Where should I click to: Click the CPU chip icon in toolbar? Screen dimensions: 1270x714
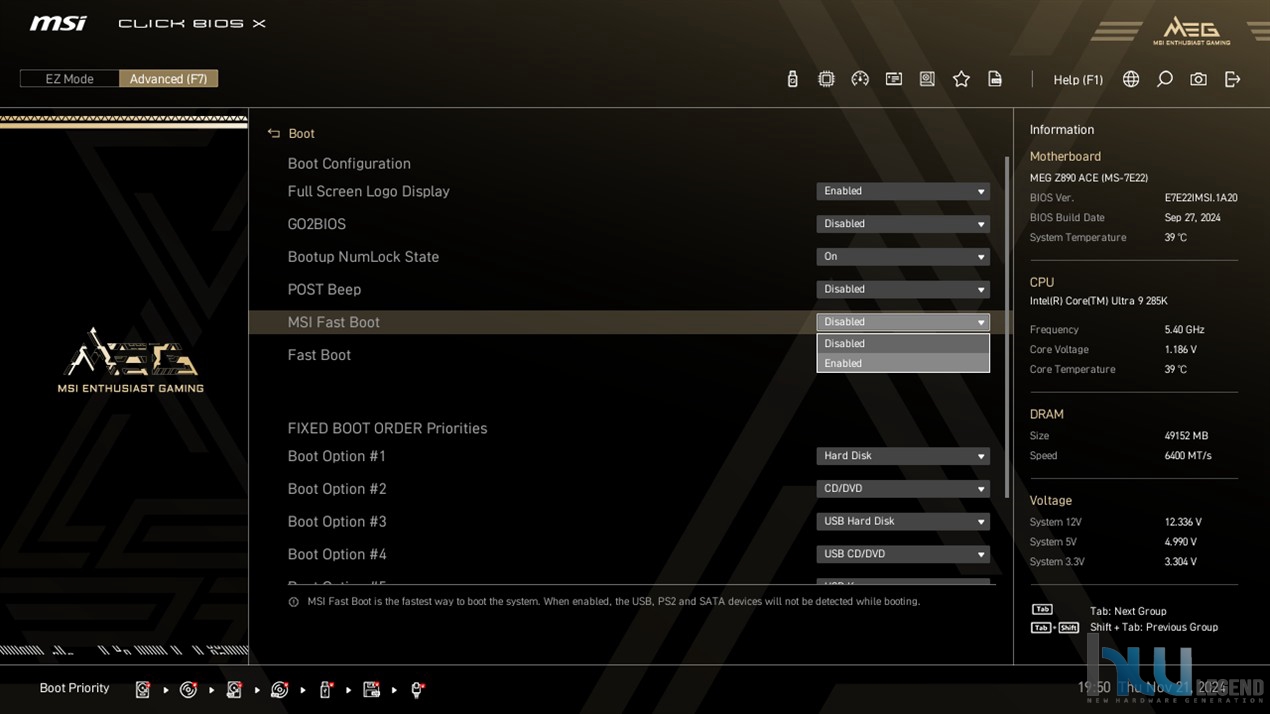coord(826,79)
